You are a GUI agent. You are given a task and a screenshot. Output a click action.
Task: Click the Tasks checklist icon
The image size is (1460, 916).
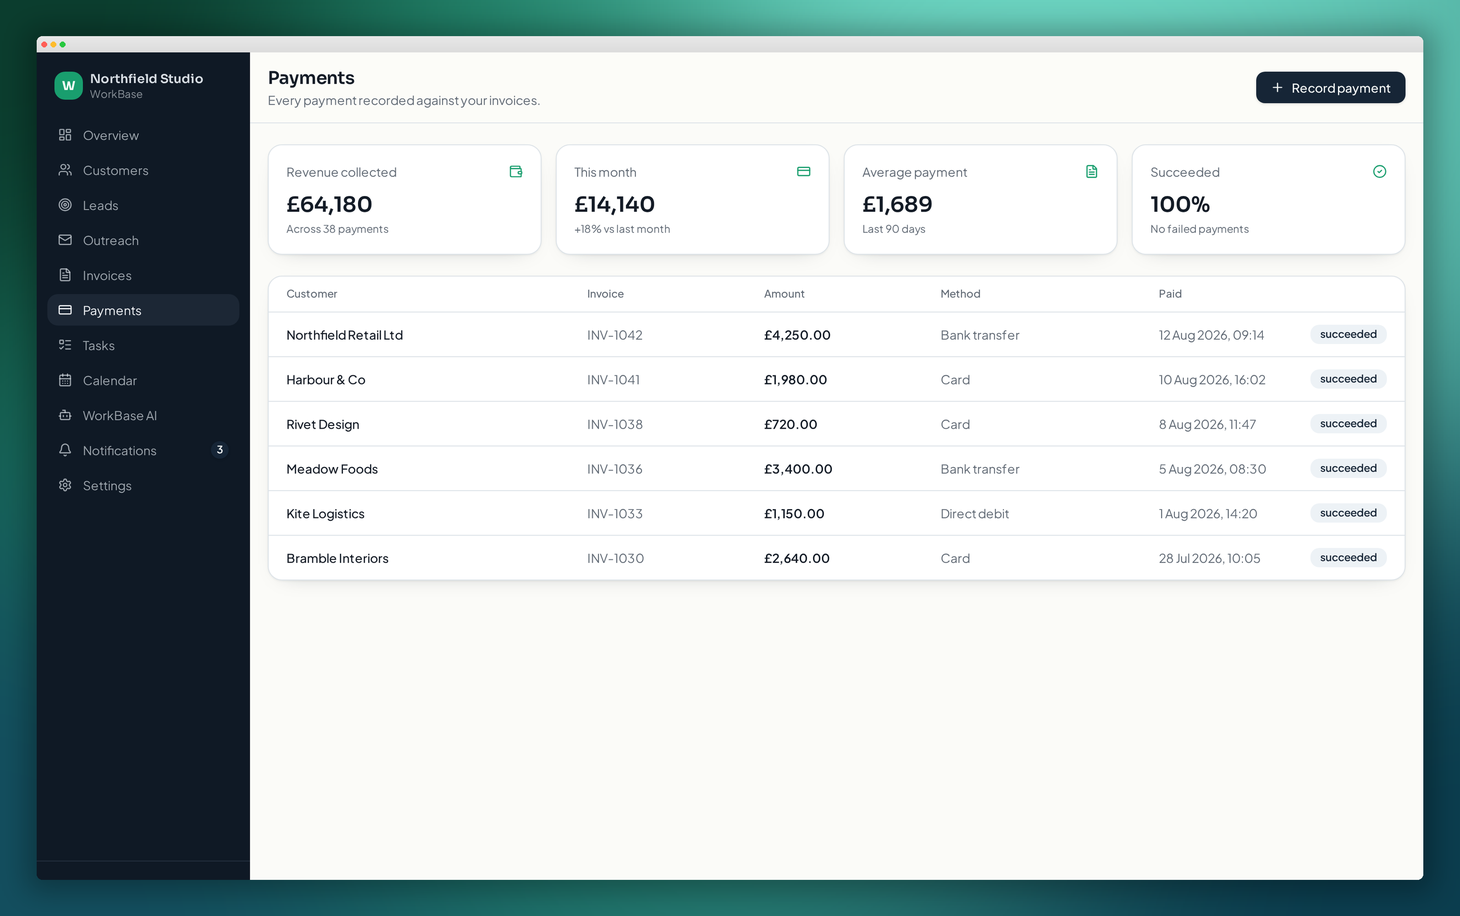point(65,345)
